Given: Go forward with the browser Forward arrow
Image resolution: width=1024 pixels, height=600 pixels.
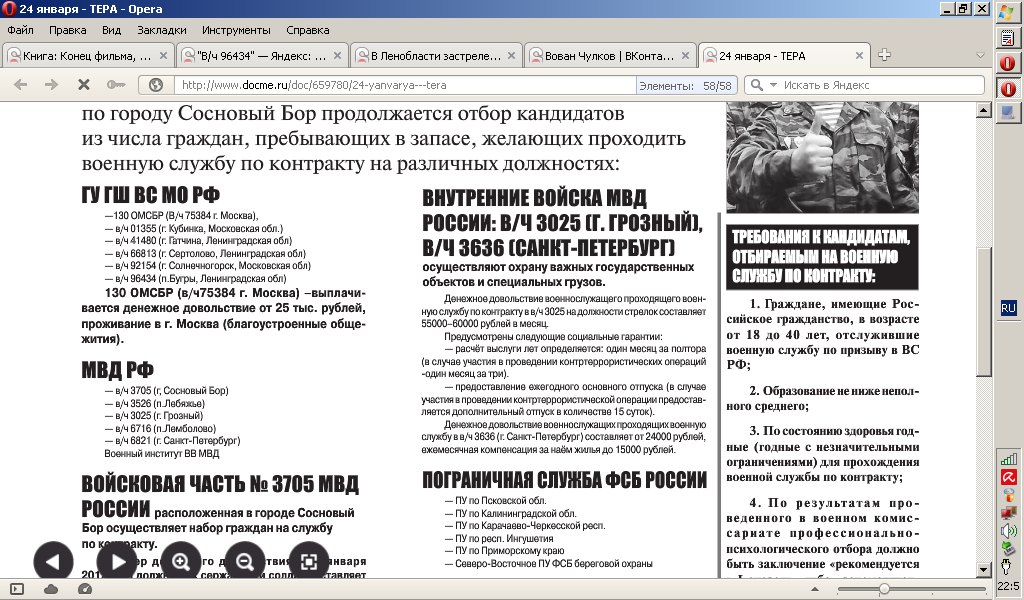Looking at the screenshot, I should (x=52, y=85).
